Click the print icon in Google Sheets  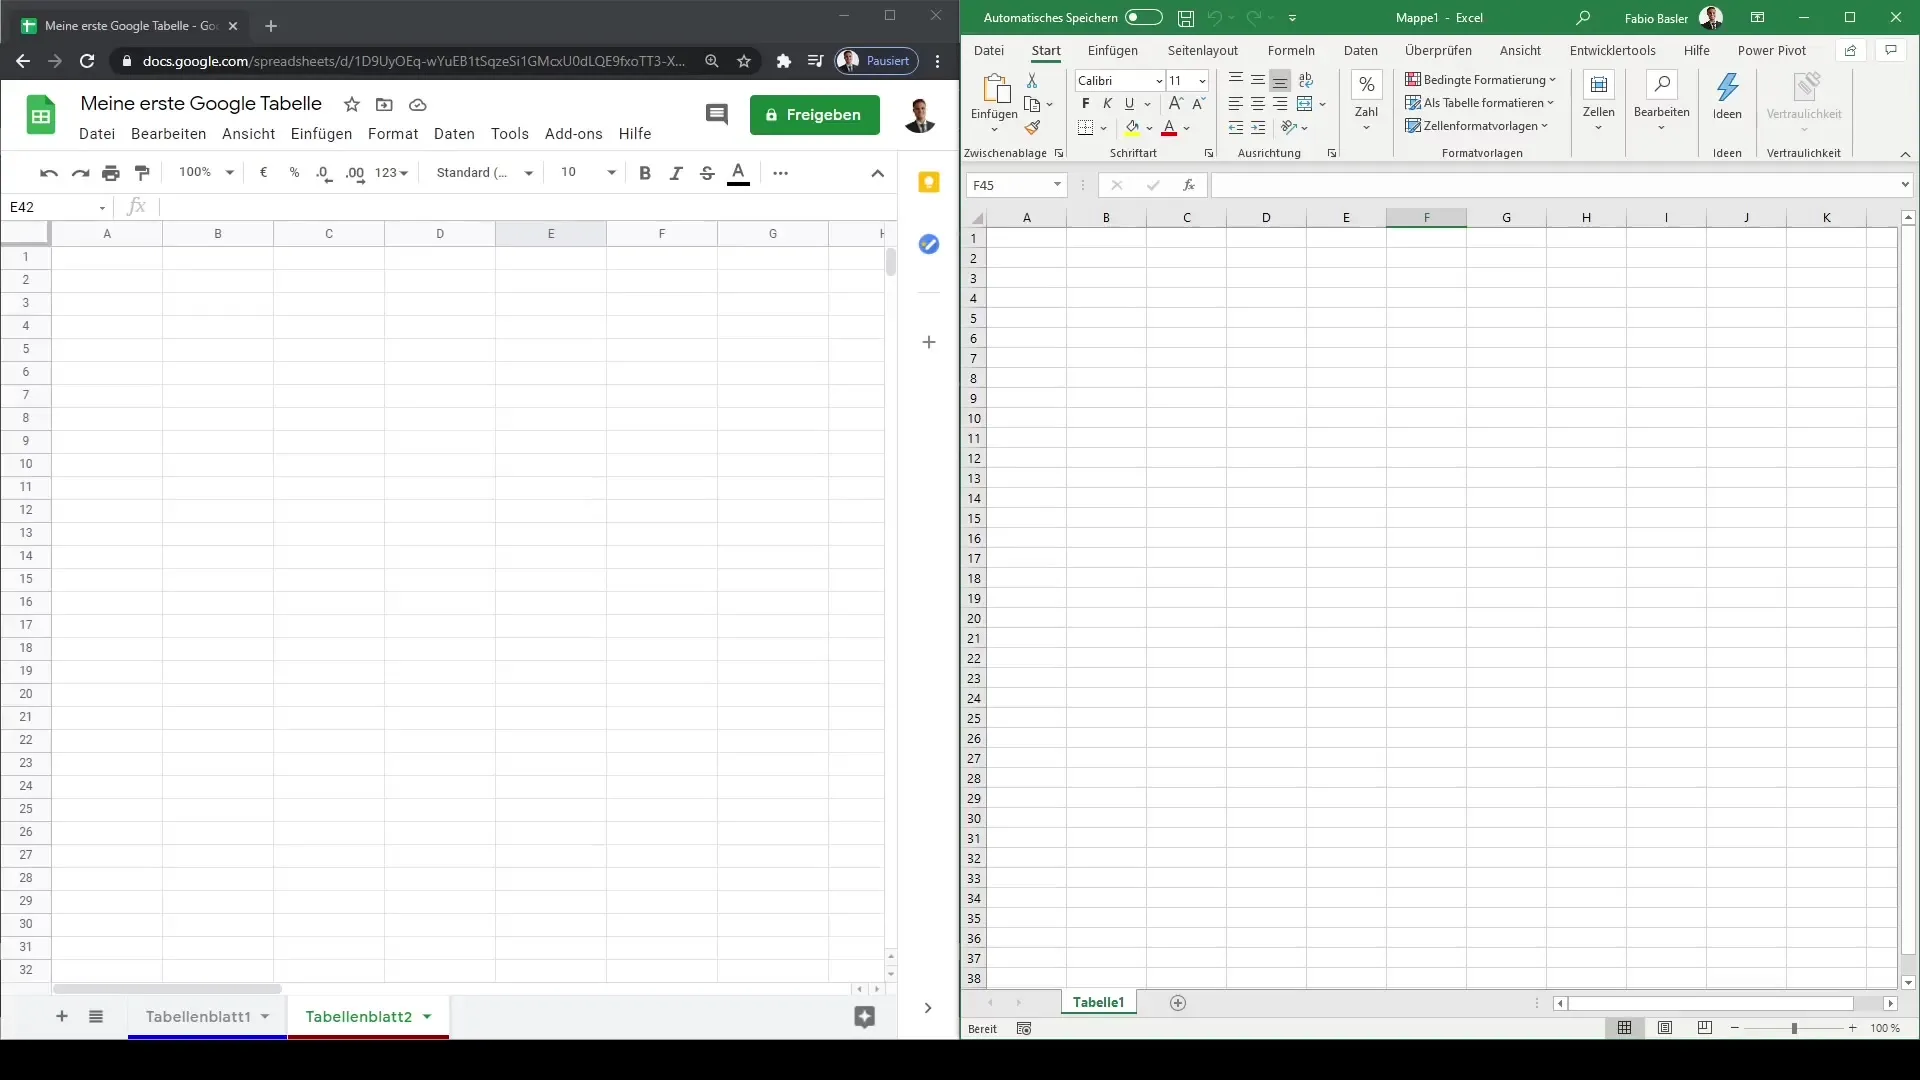tap(111, 173)
